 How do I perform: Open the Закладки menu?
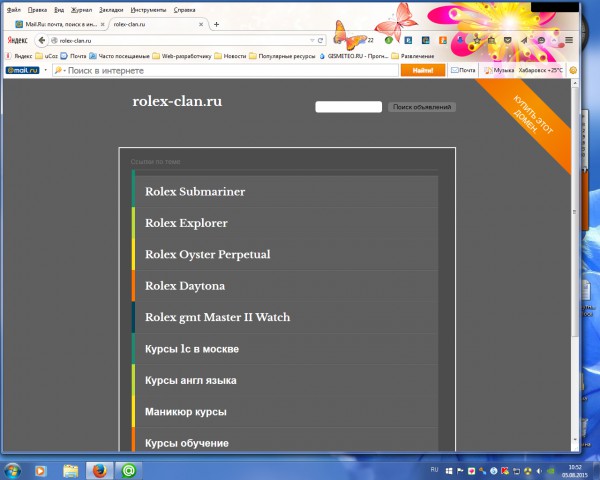click(111, 10)
